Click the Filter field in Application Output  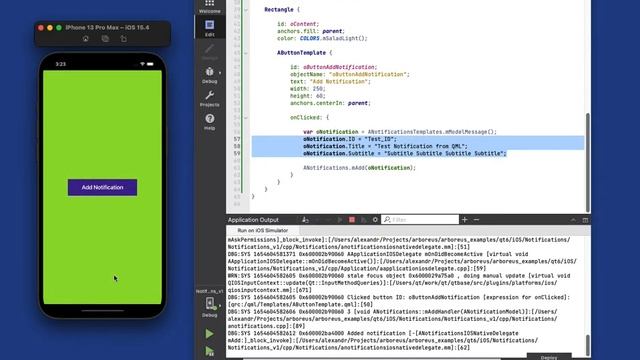tap(420, 220)
